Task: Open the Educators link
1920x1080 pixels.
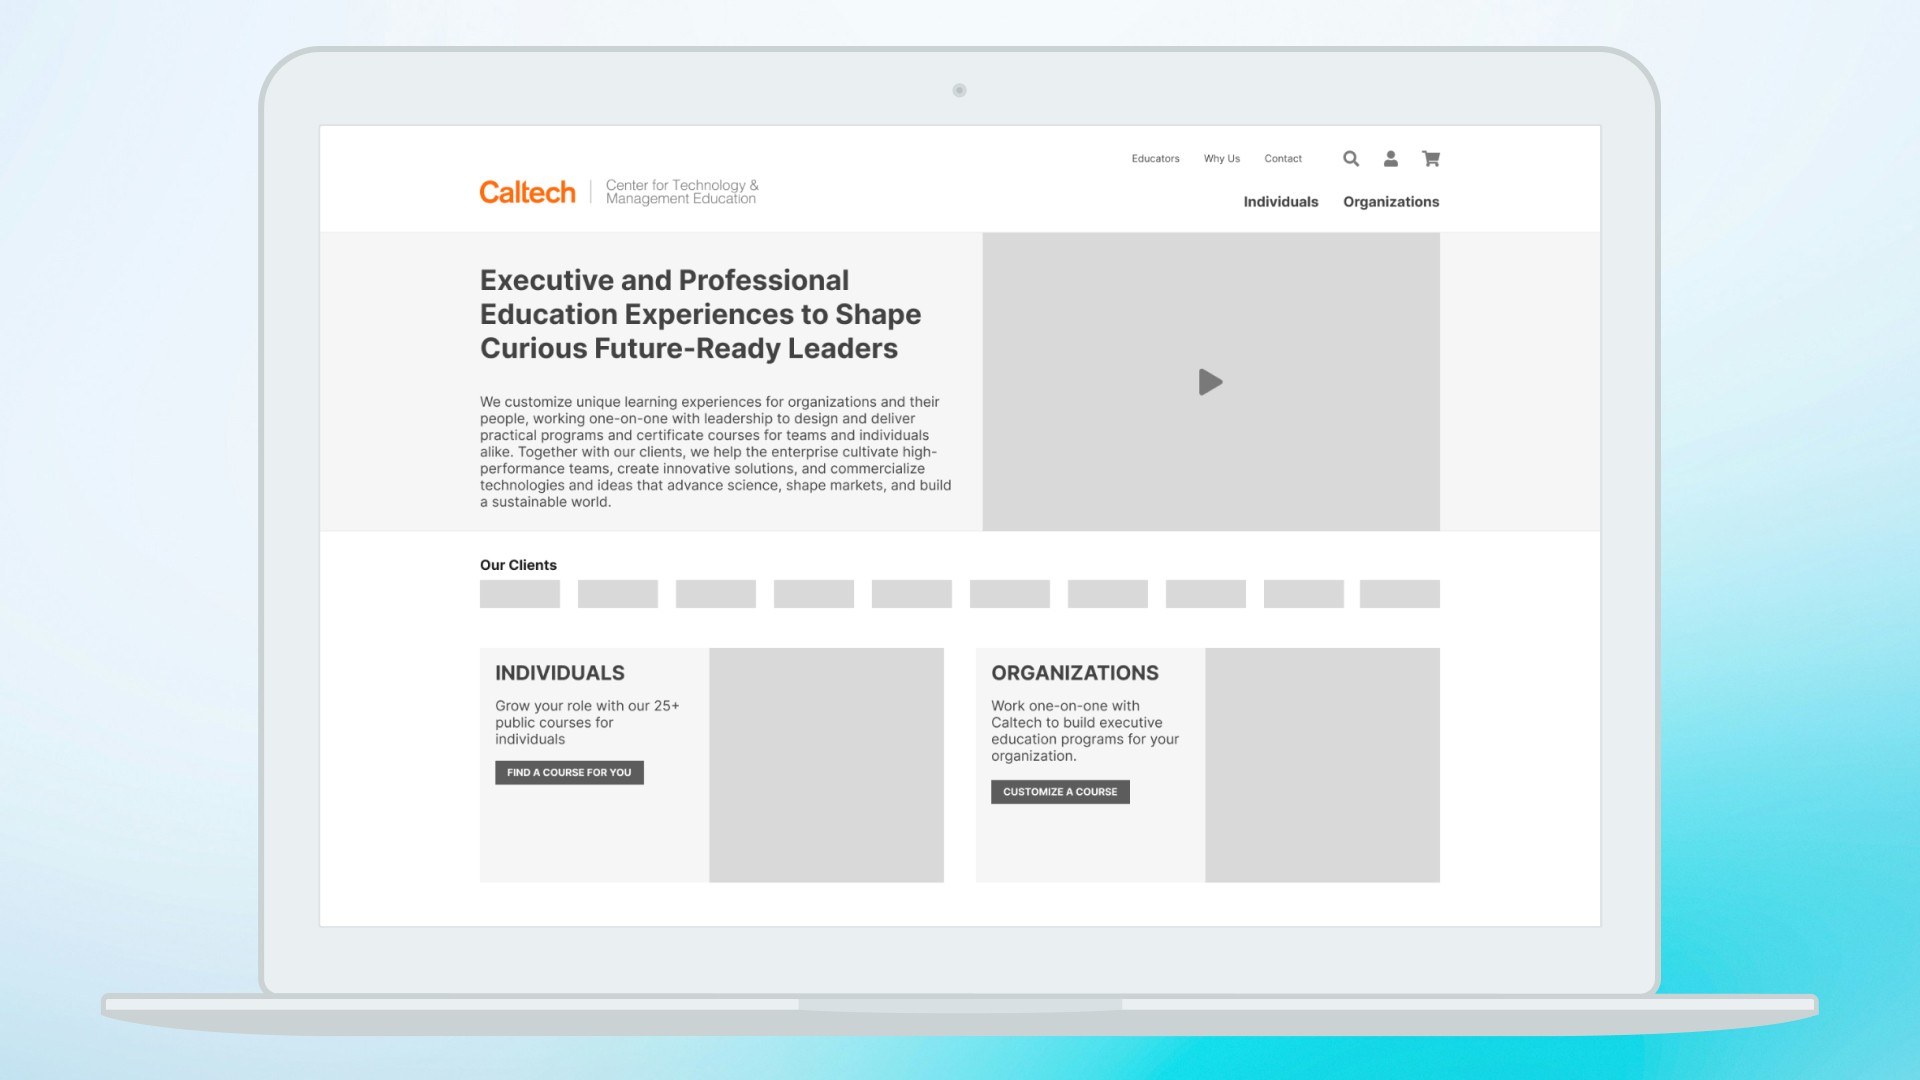Action: point(1155,159)
